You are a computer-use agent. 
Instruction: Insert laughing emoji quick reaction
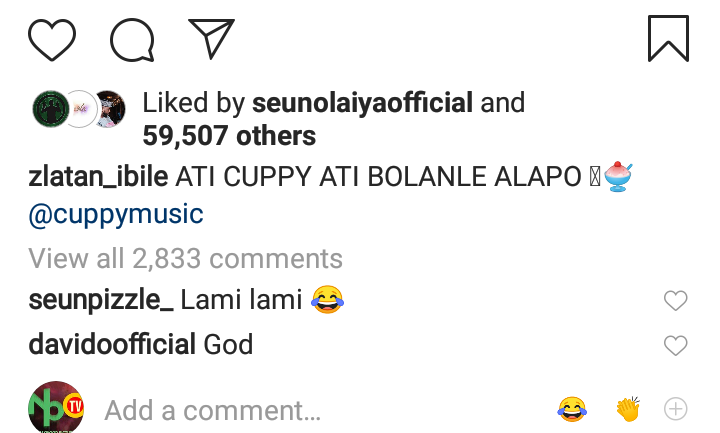pos(572,409)
